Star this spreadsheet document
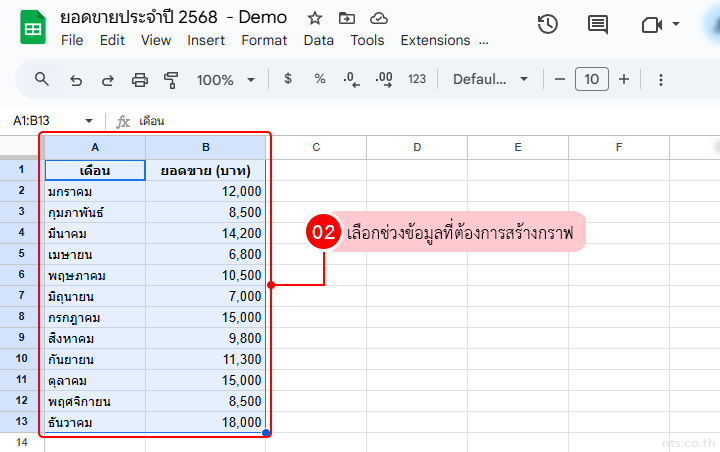Image resolution: width=720 pixels, height=452 pixels. pyautogui.click(x=315, y=18)
